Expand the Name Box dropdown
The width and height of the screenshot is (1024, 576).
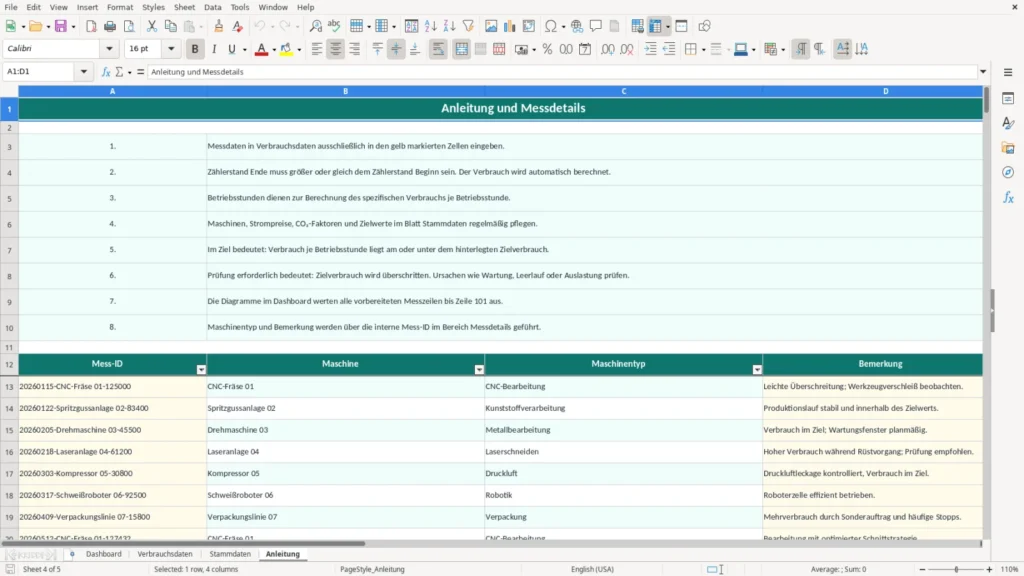84,71
